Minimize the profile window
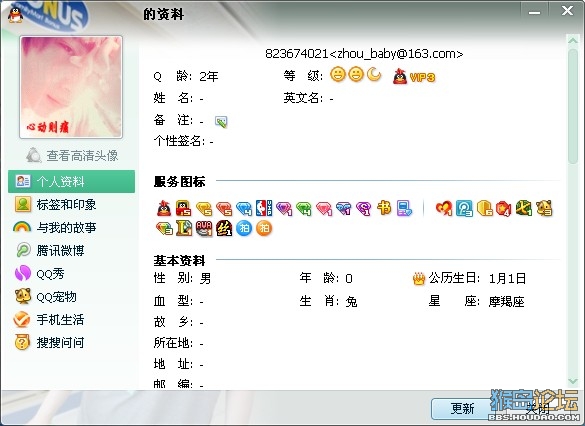585x426 pixels. (535, 12)
